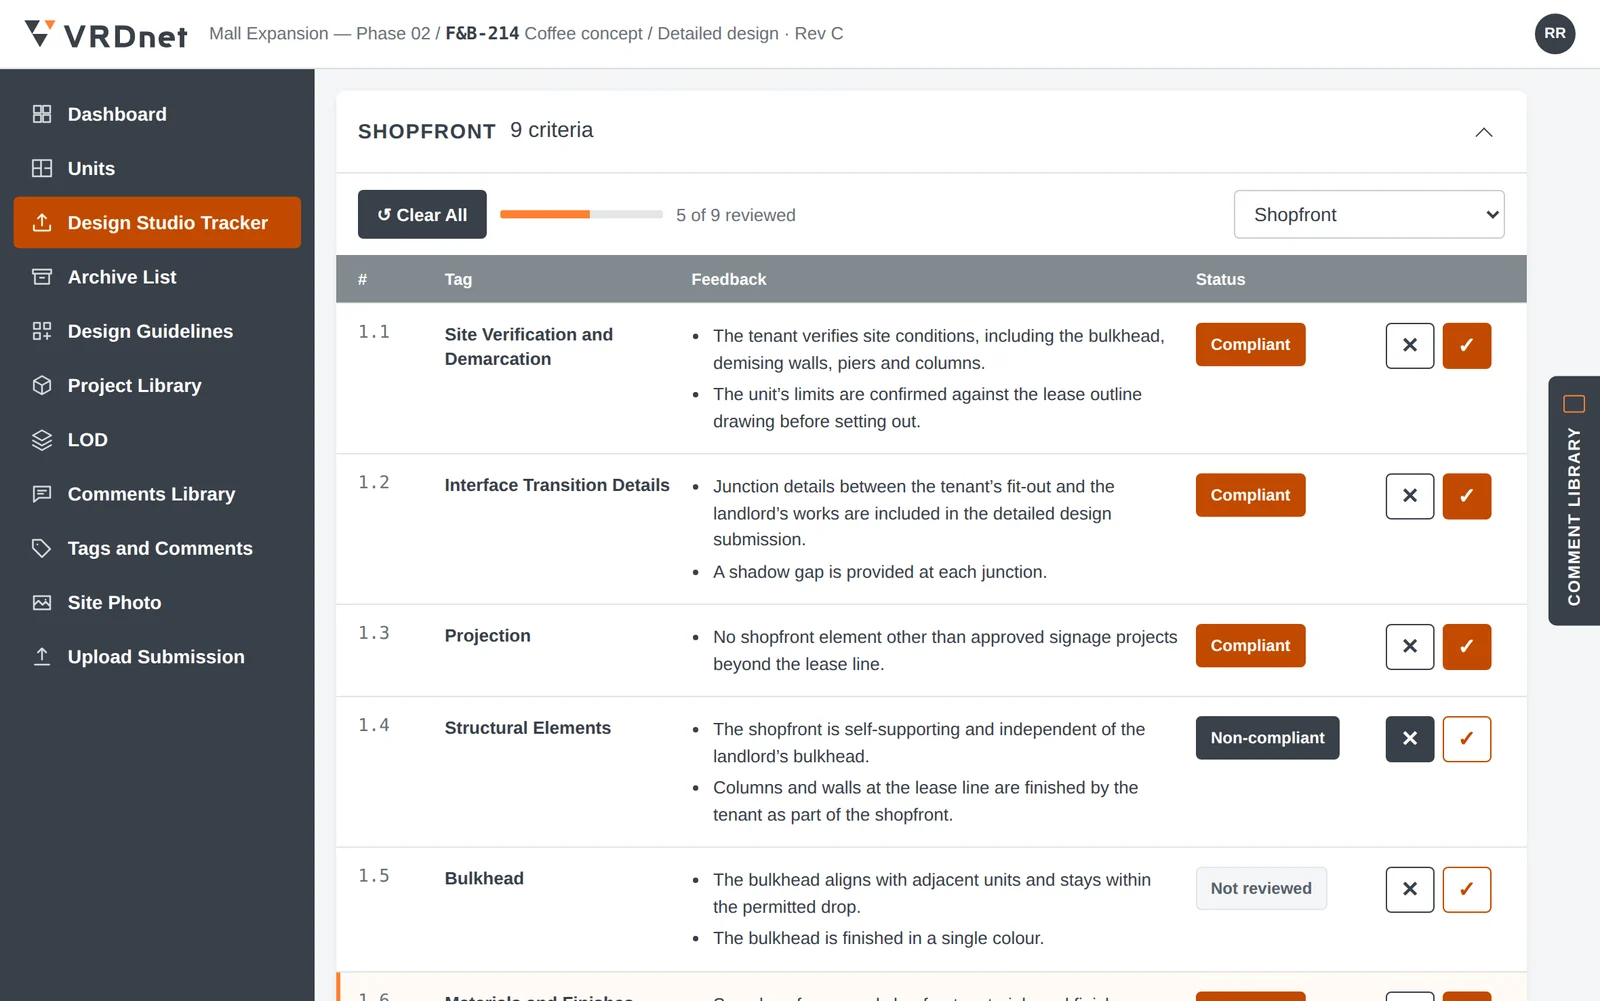The image size is (1600, 1001).
Task: Click the LOD layers icon
Action: pyautogui.click(x=42, y=440)
